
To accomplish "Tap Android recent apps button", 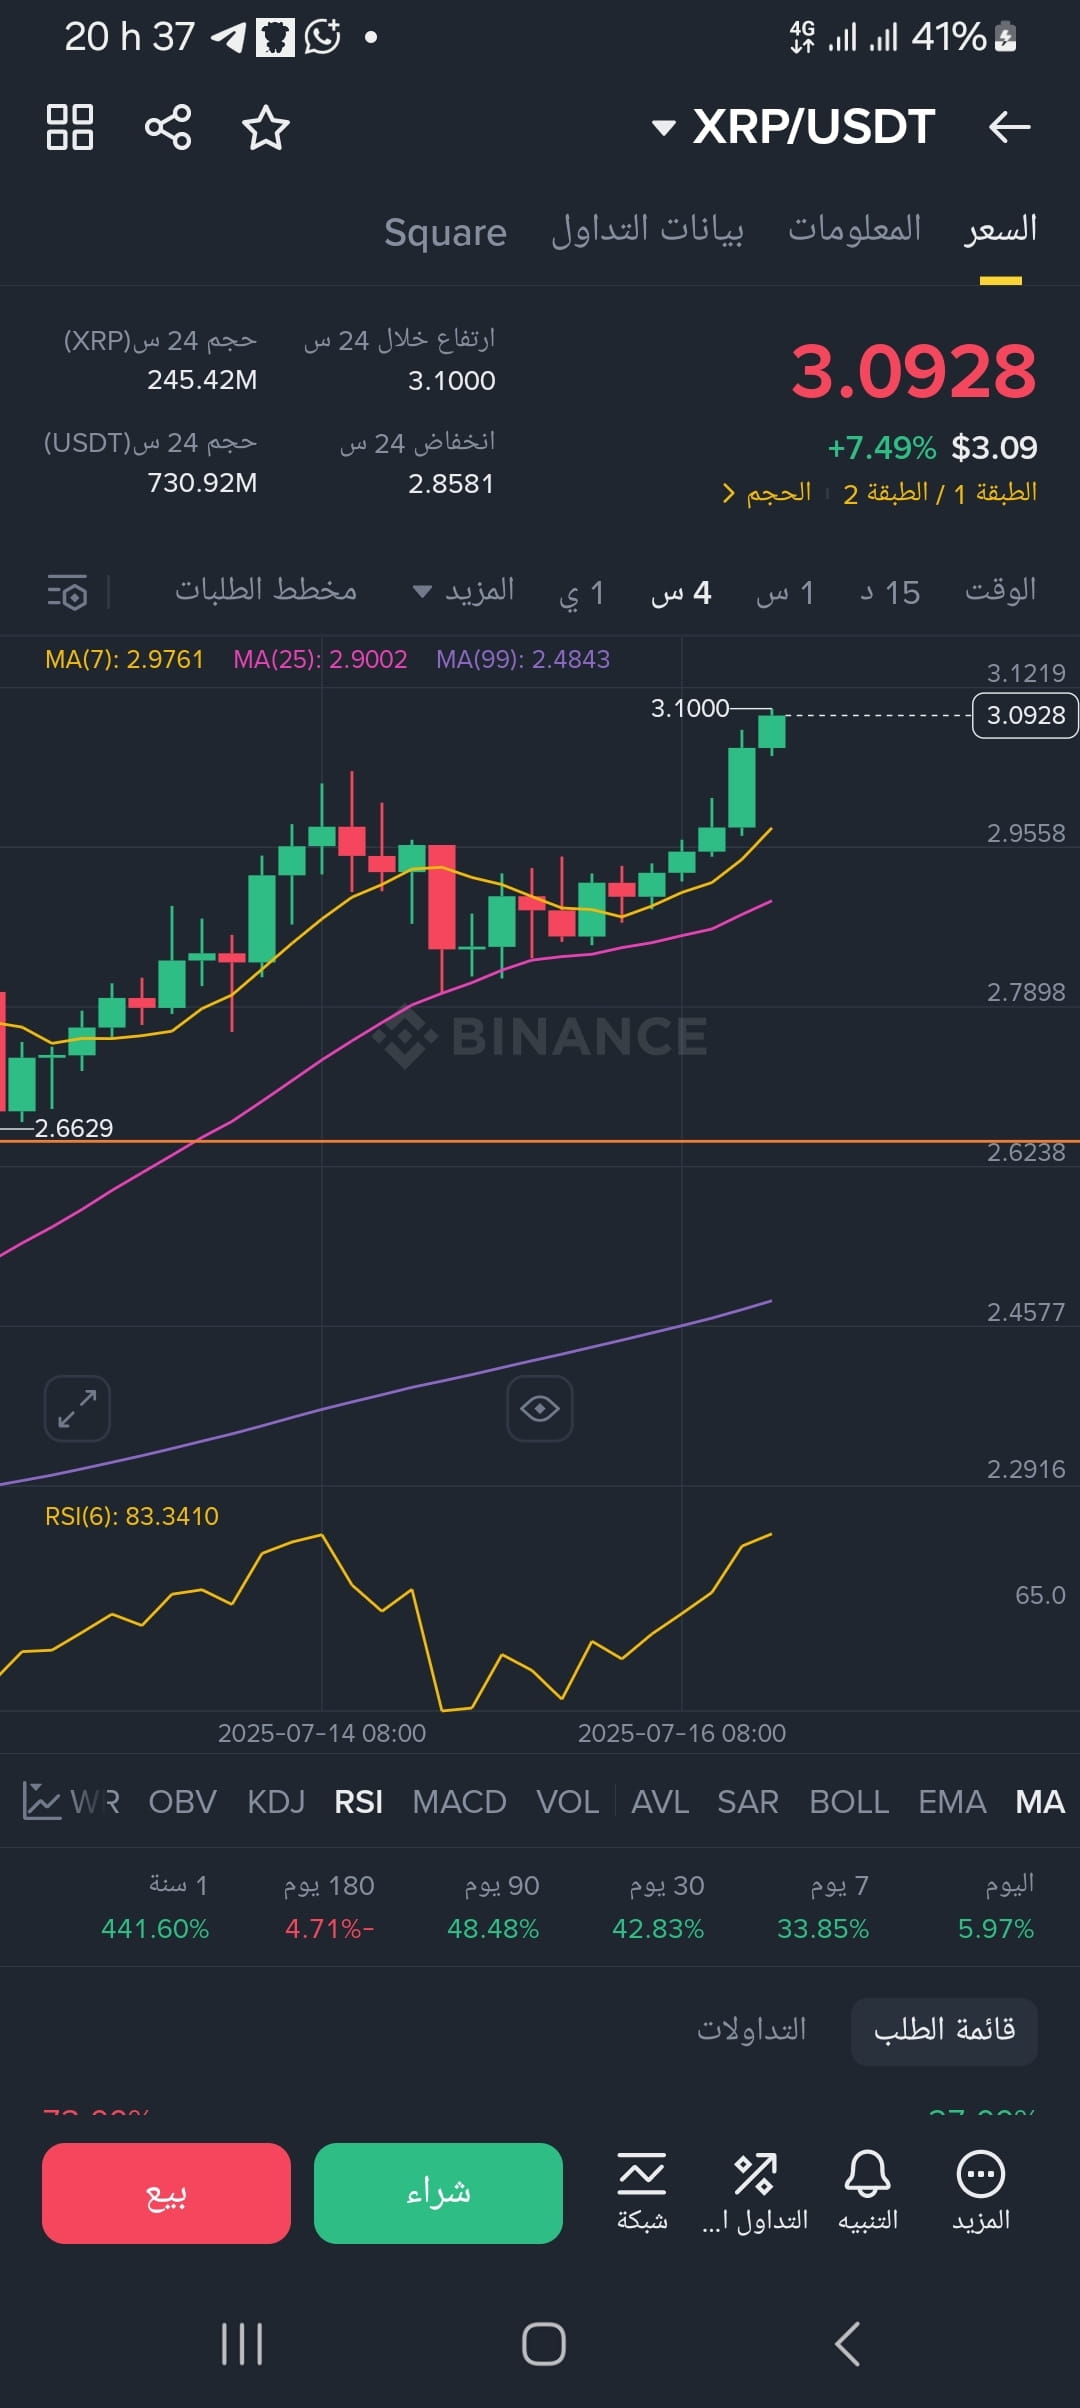I will coord(241,2344).
